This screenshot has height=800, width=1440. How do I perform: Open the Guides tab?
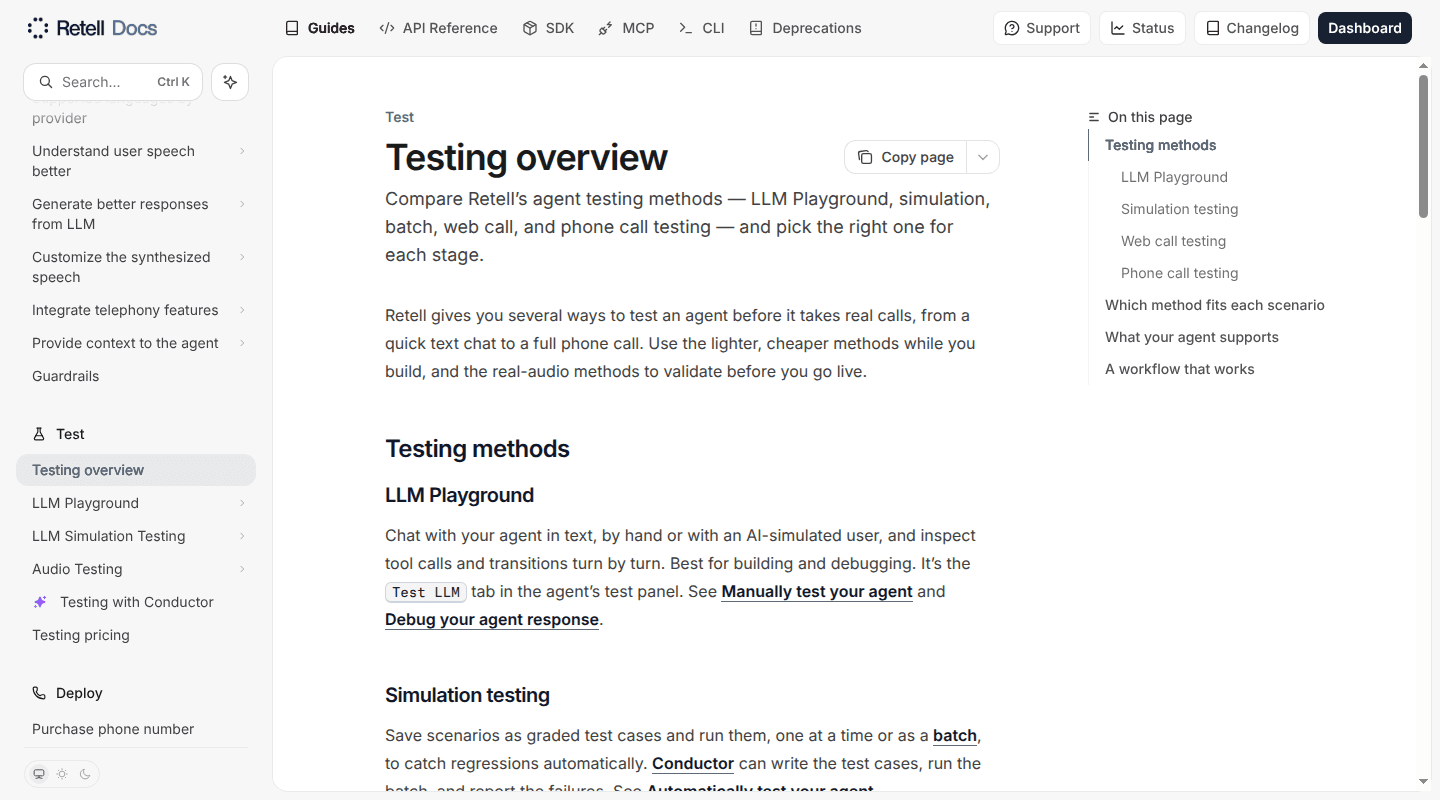(x=320, y=28)
